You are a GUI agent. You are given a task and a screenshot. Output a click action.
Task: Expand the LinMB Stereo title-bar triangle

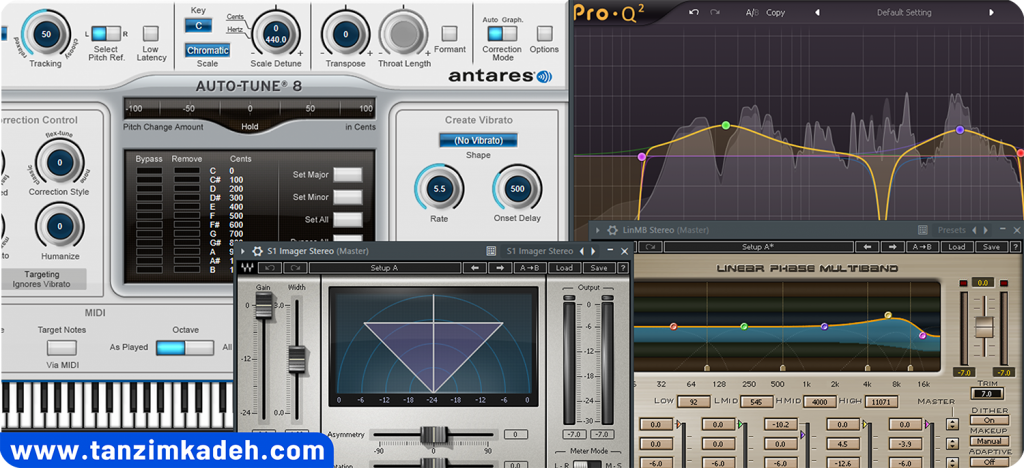598,230
